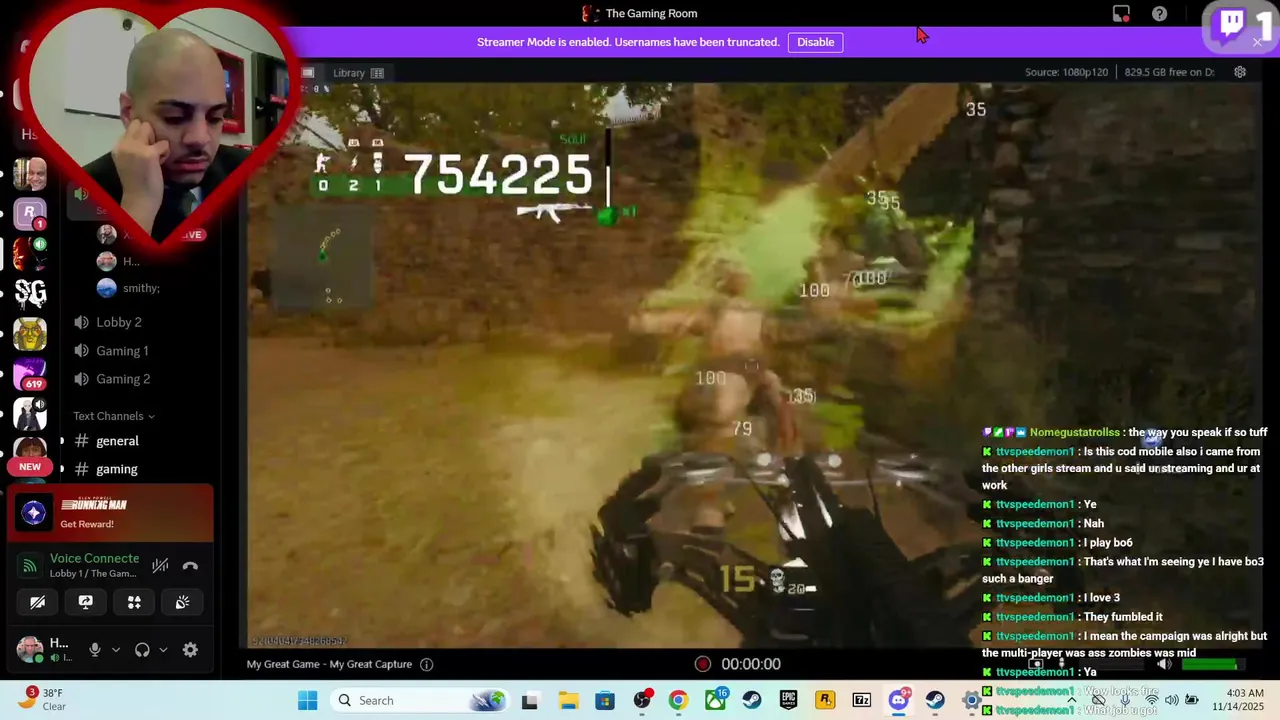
Task: Disconnect from voice with hang-up icon
Action: 190,566
